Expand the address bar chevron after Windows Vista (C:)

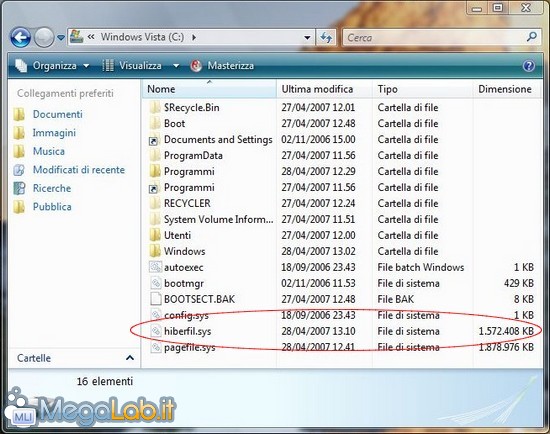pyautogui.click(x=194, y=37)
